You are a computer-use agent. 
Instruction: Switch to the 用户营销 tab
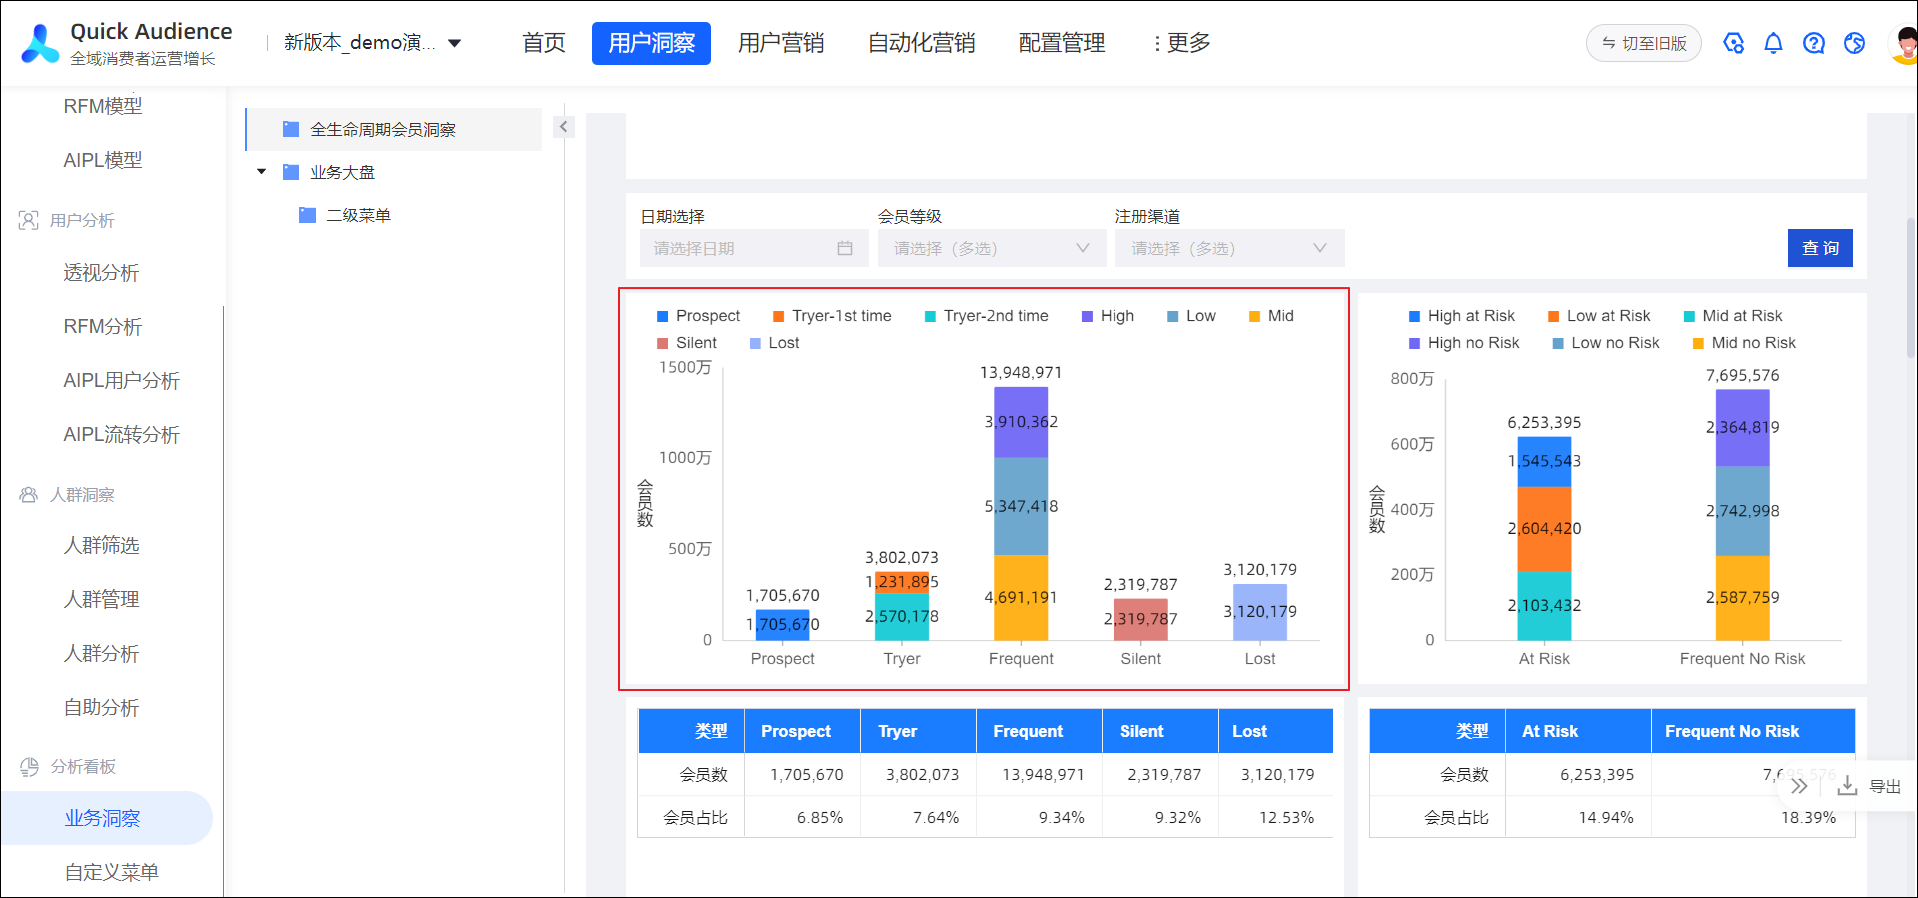click(781, 43)
